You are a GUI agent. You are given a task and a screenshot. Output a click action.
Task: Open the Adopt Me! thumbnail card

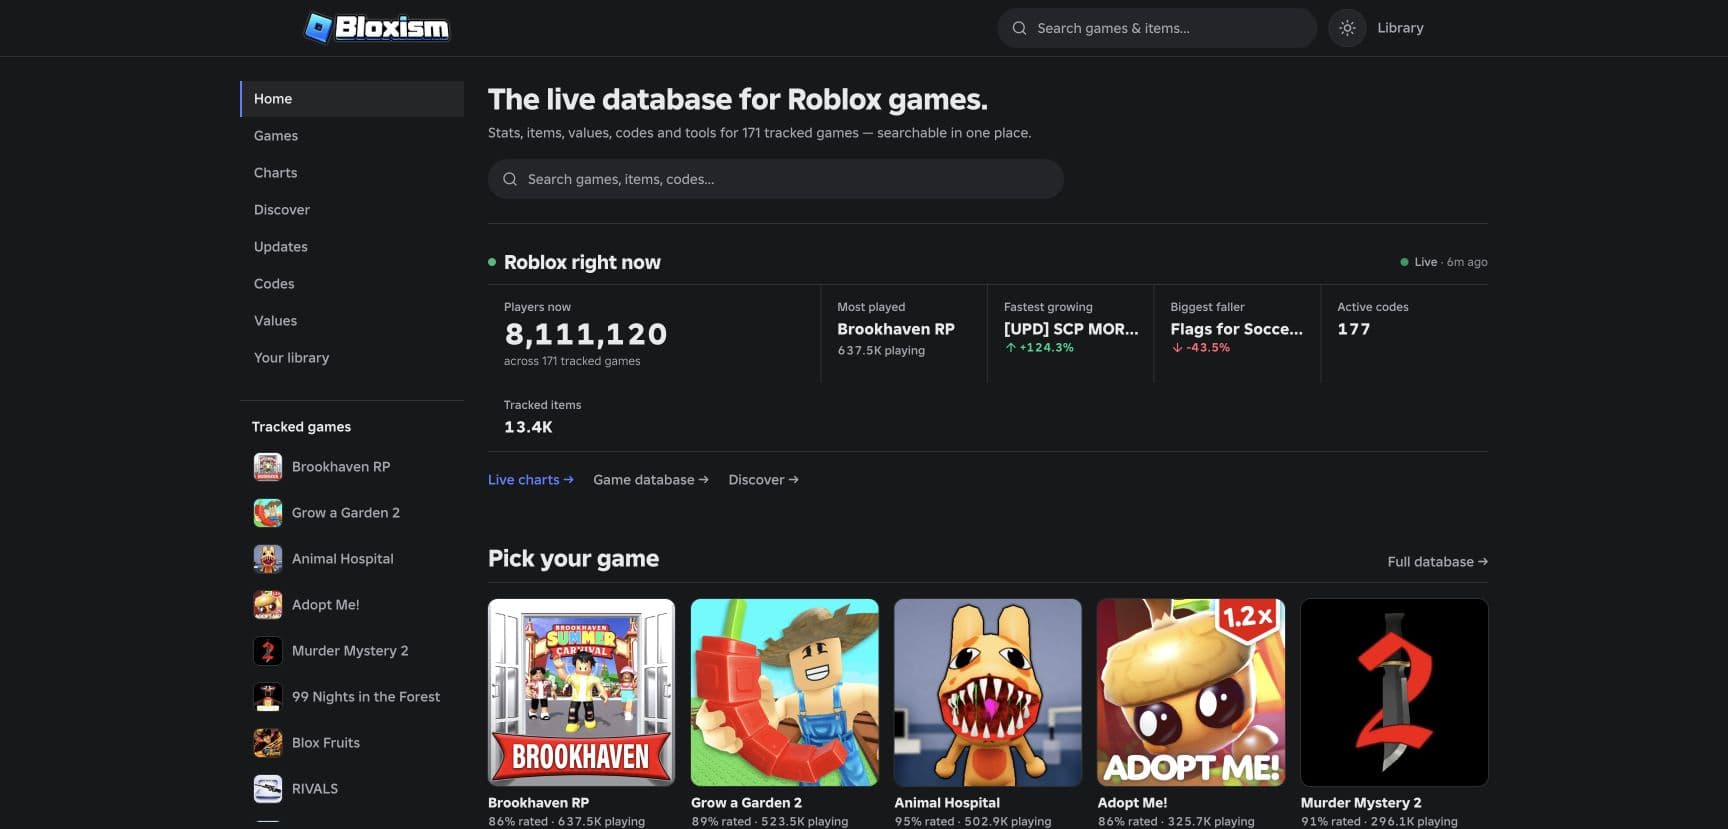1191,693
